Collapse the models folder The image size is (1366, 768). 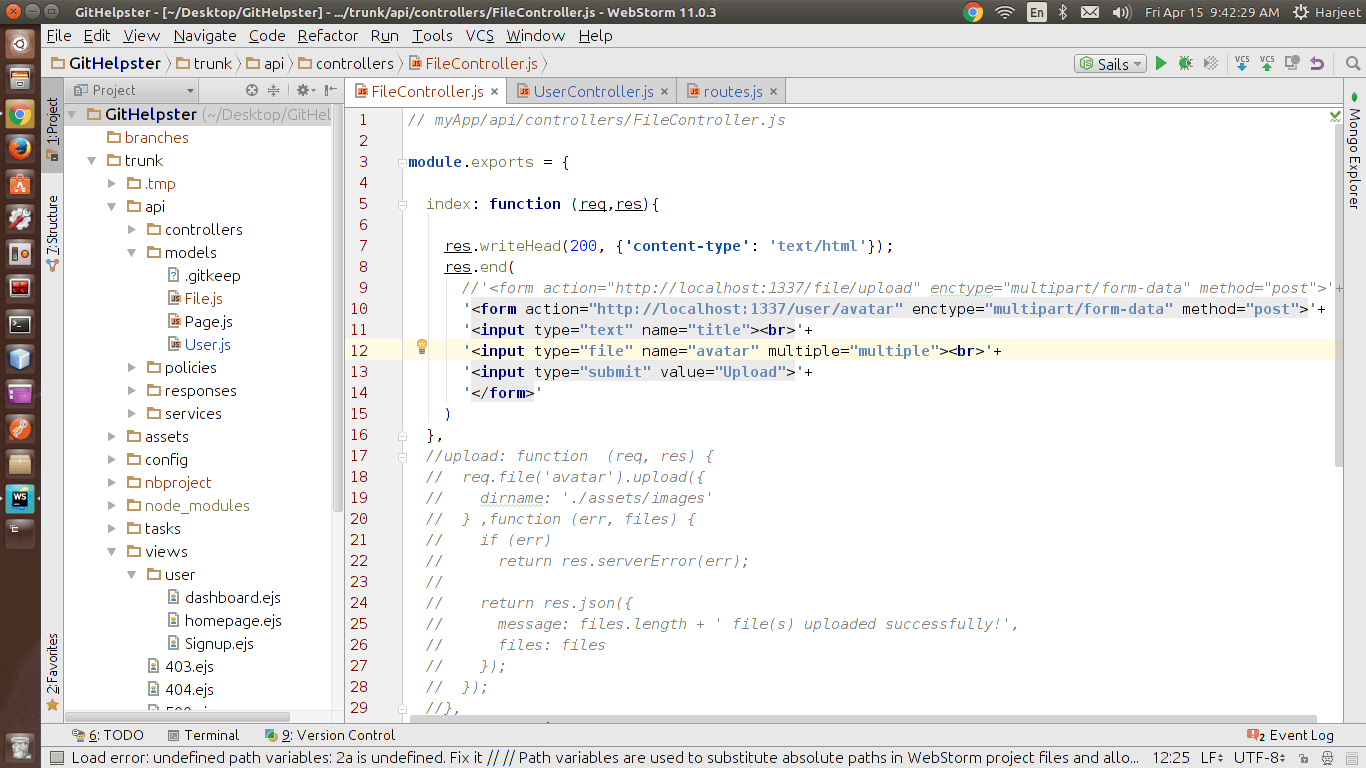(x=131, y=253)
